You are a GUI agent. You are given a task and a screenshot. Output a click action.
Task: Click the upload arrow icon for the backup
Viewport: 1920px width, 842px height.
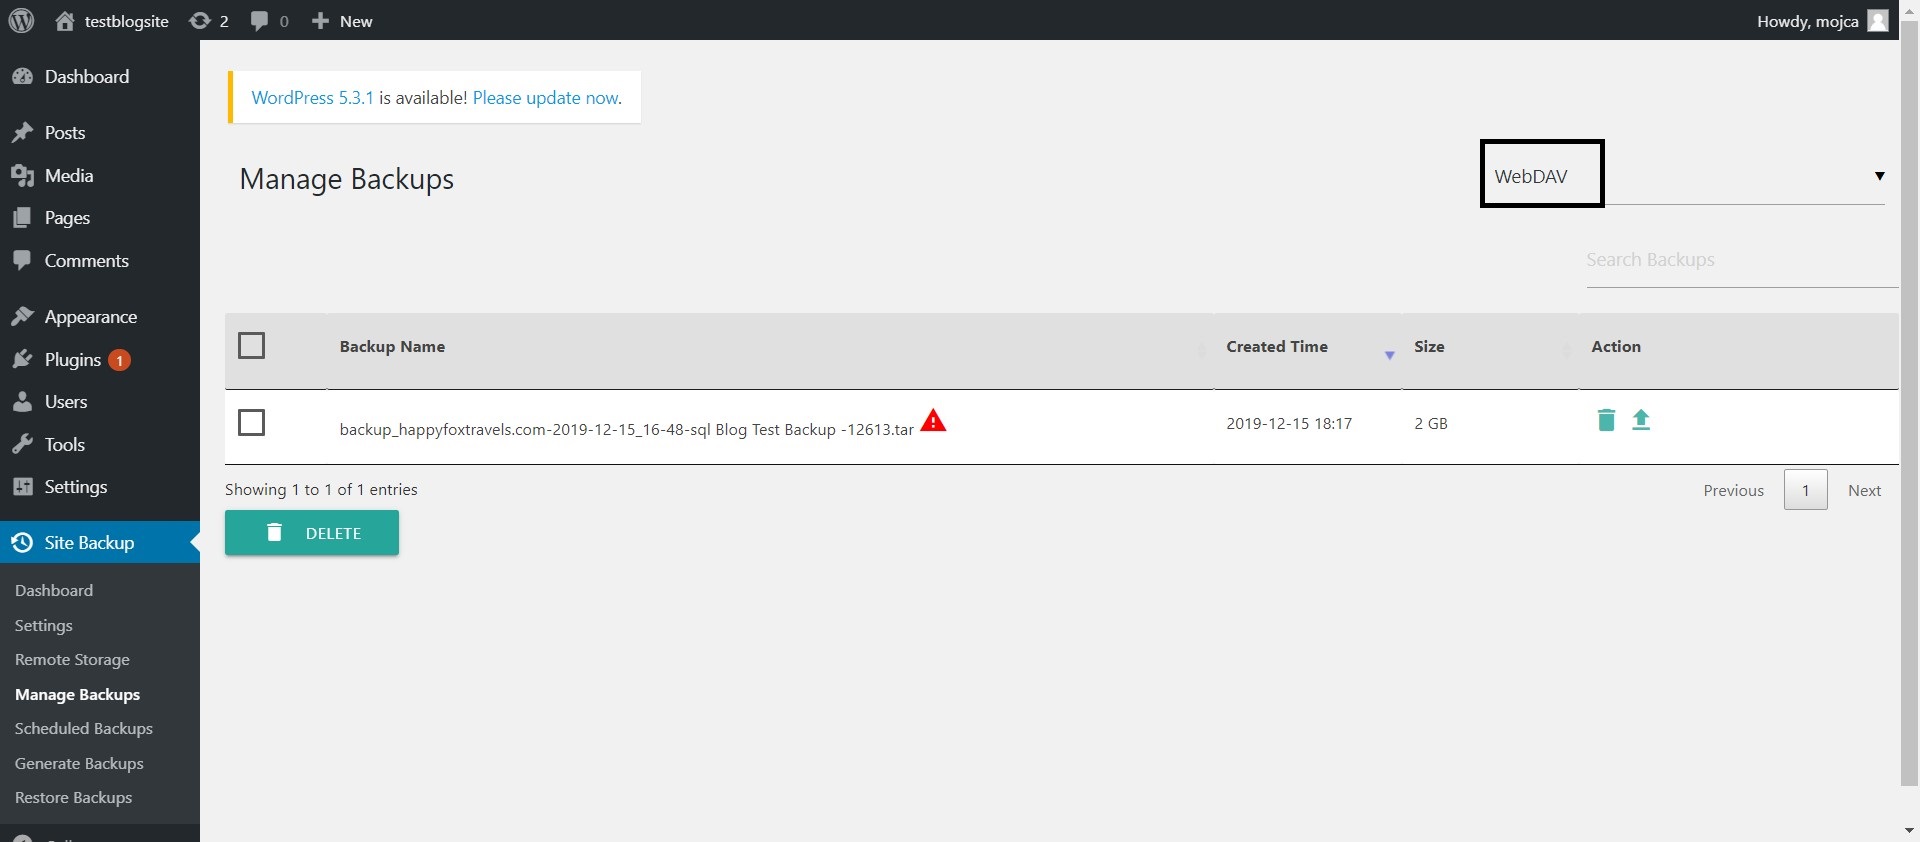pyautogui.click(x=1641, y=420)
